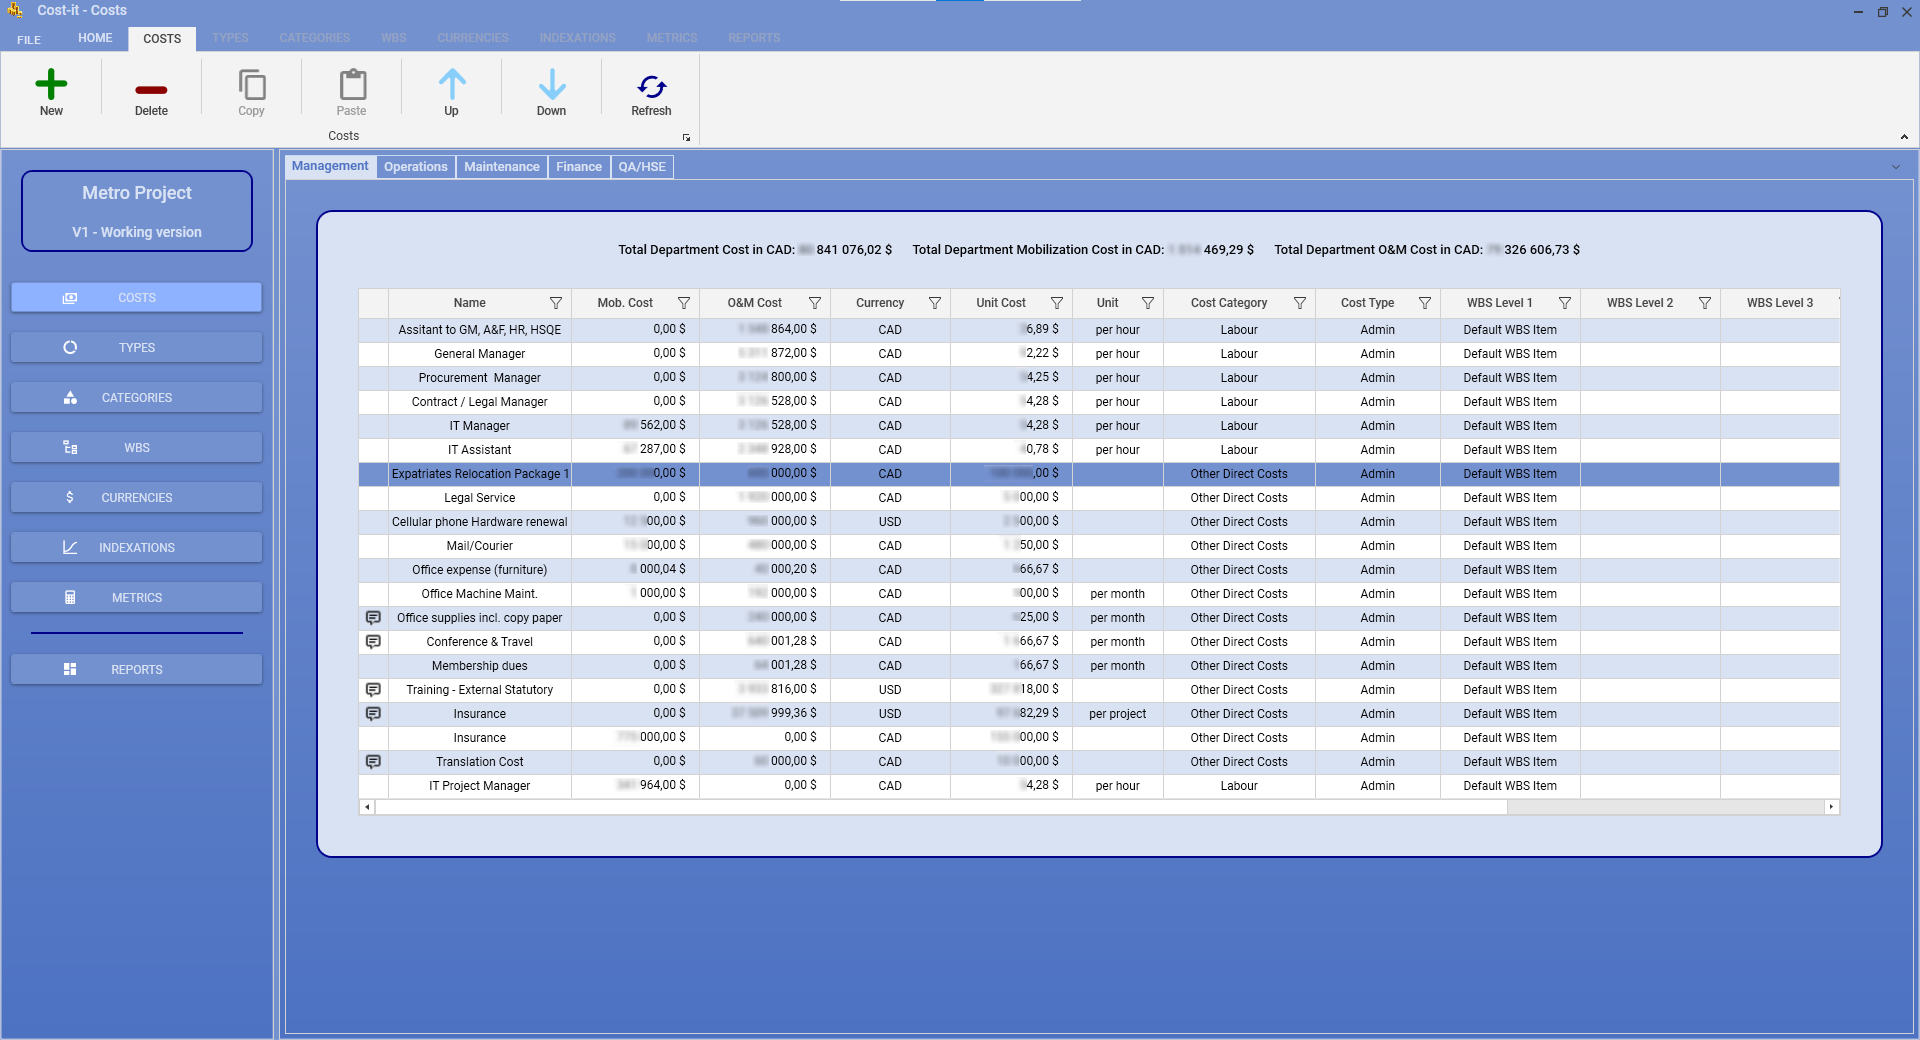Open Name column filter
This screenshot has height=1040, width=1920.
pyautogui.click(x=556, y=303)
